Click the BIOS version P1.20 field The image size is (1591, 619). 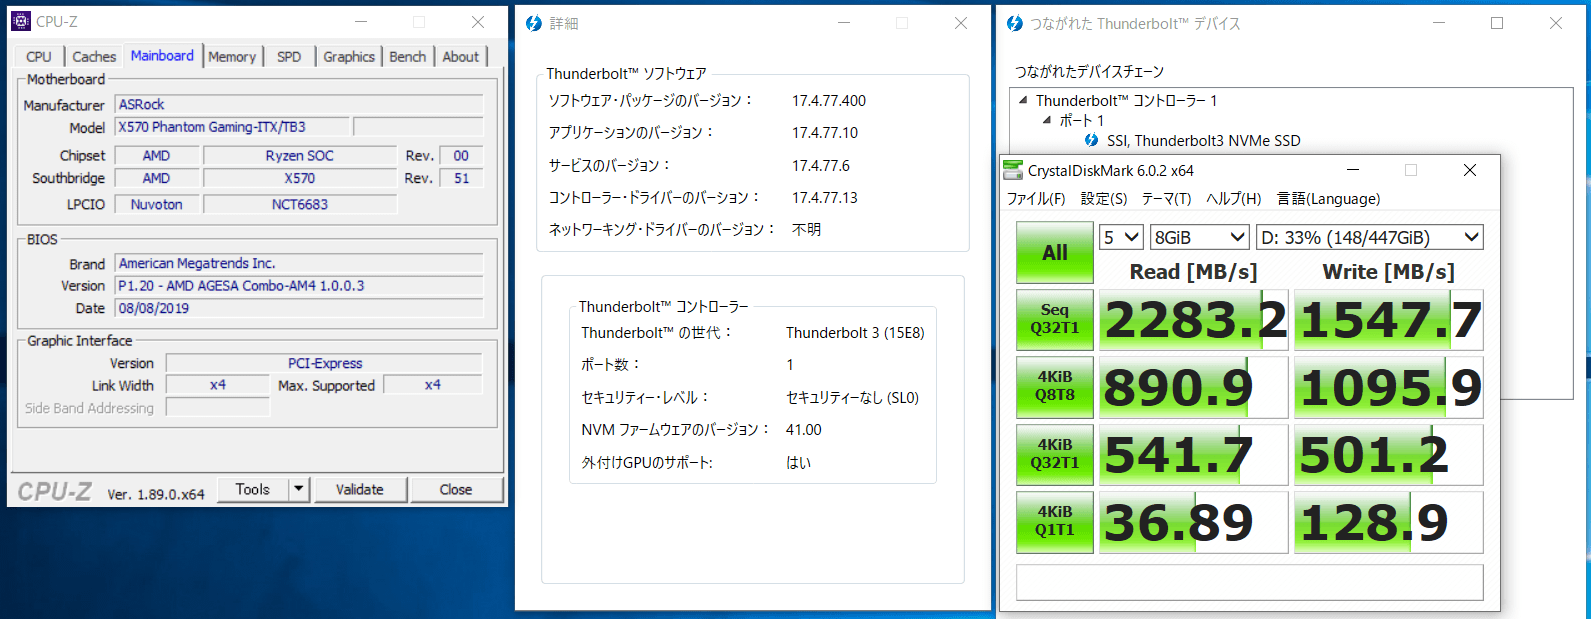click(299, 285)
